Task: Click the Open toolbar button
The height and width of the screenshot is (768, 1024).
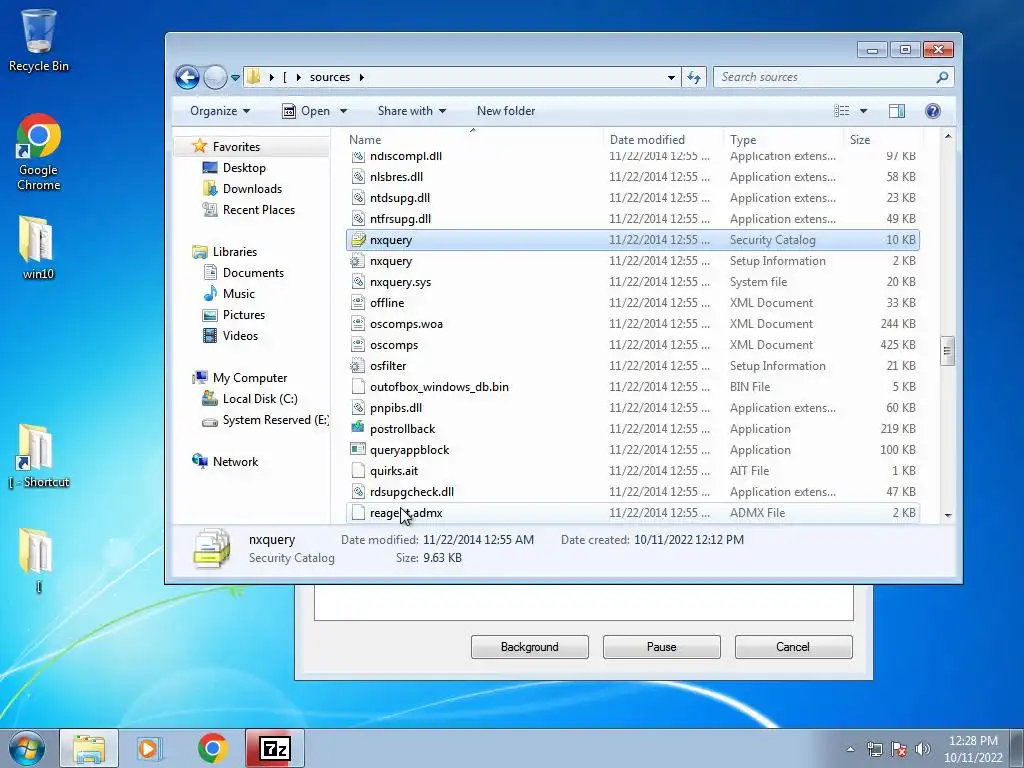Action: click(x=306, y=111)
